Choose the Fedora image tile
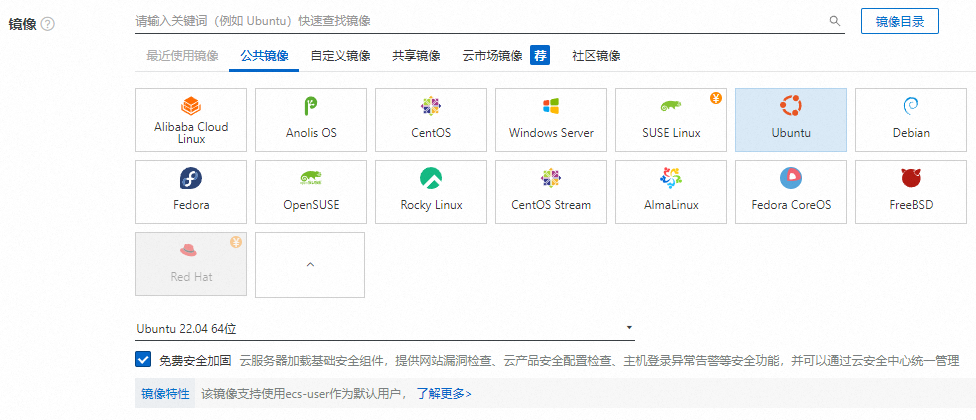976x420 pixels. point(191,192)
